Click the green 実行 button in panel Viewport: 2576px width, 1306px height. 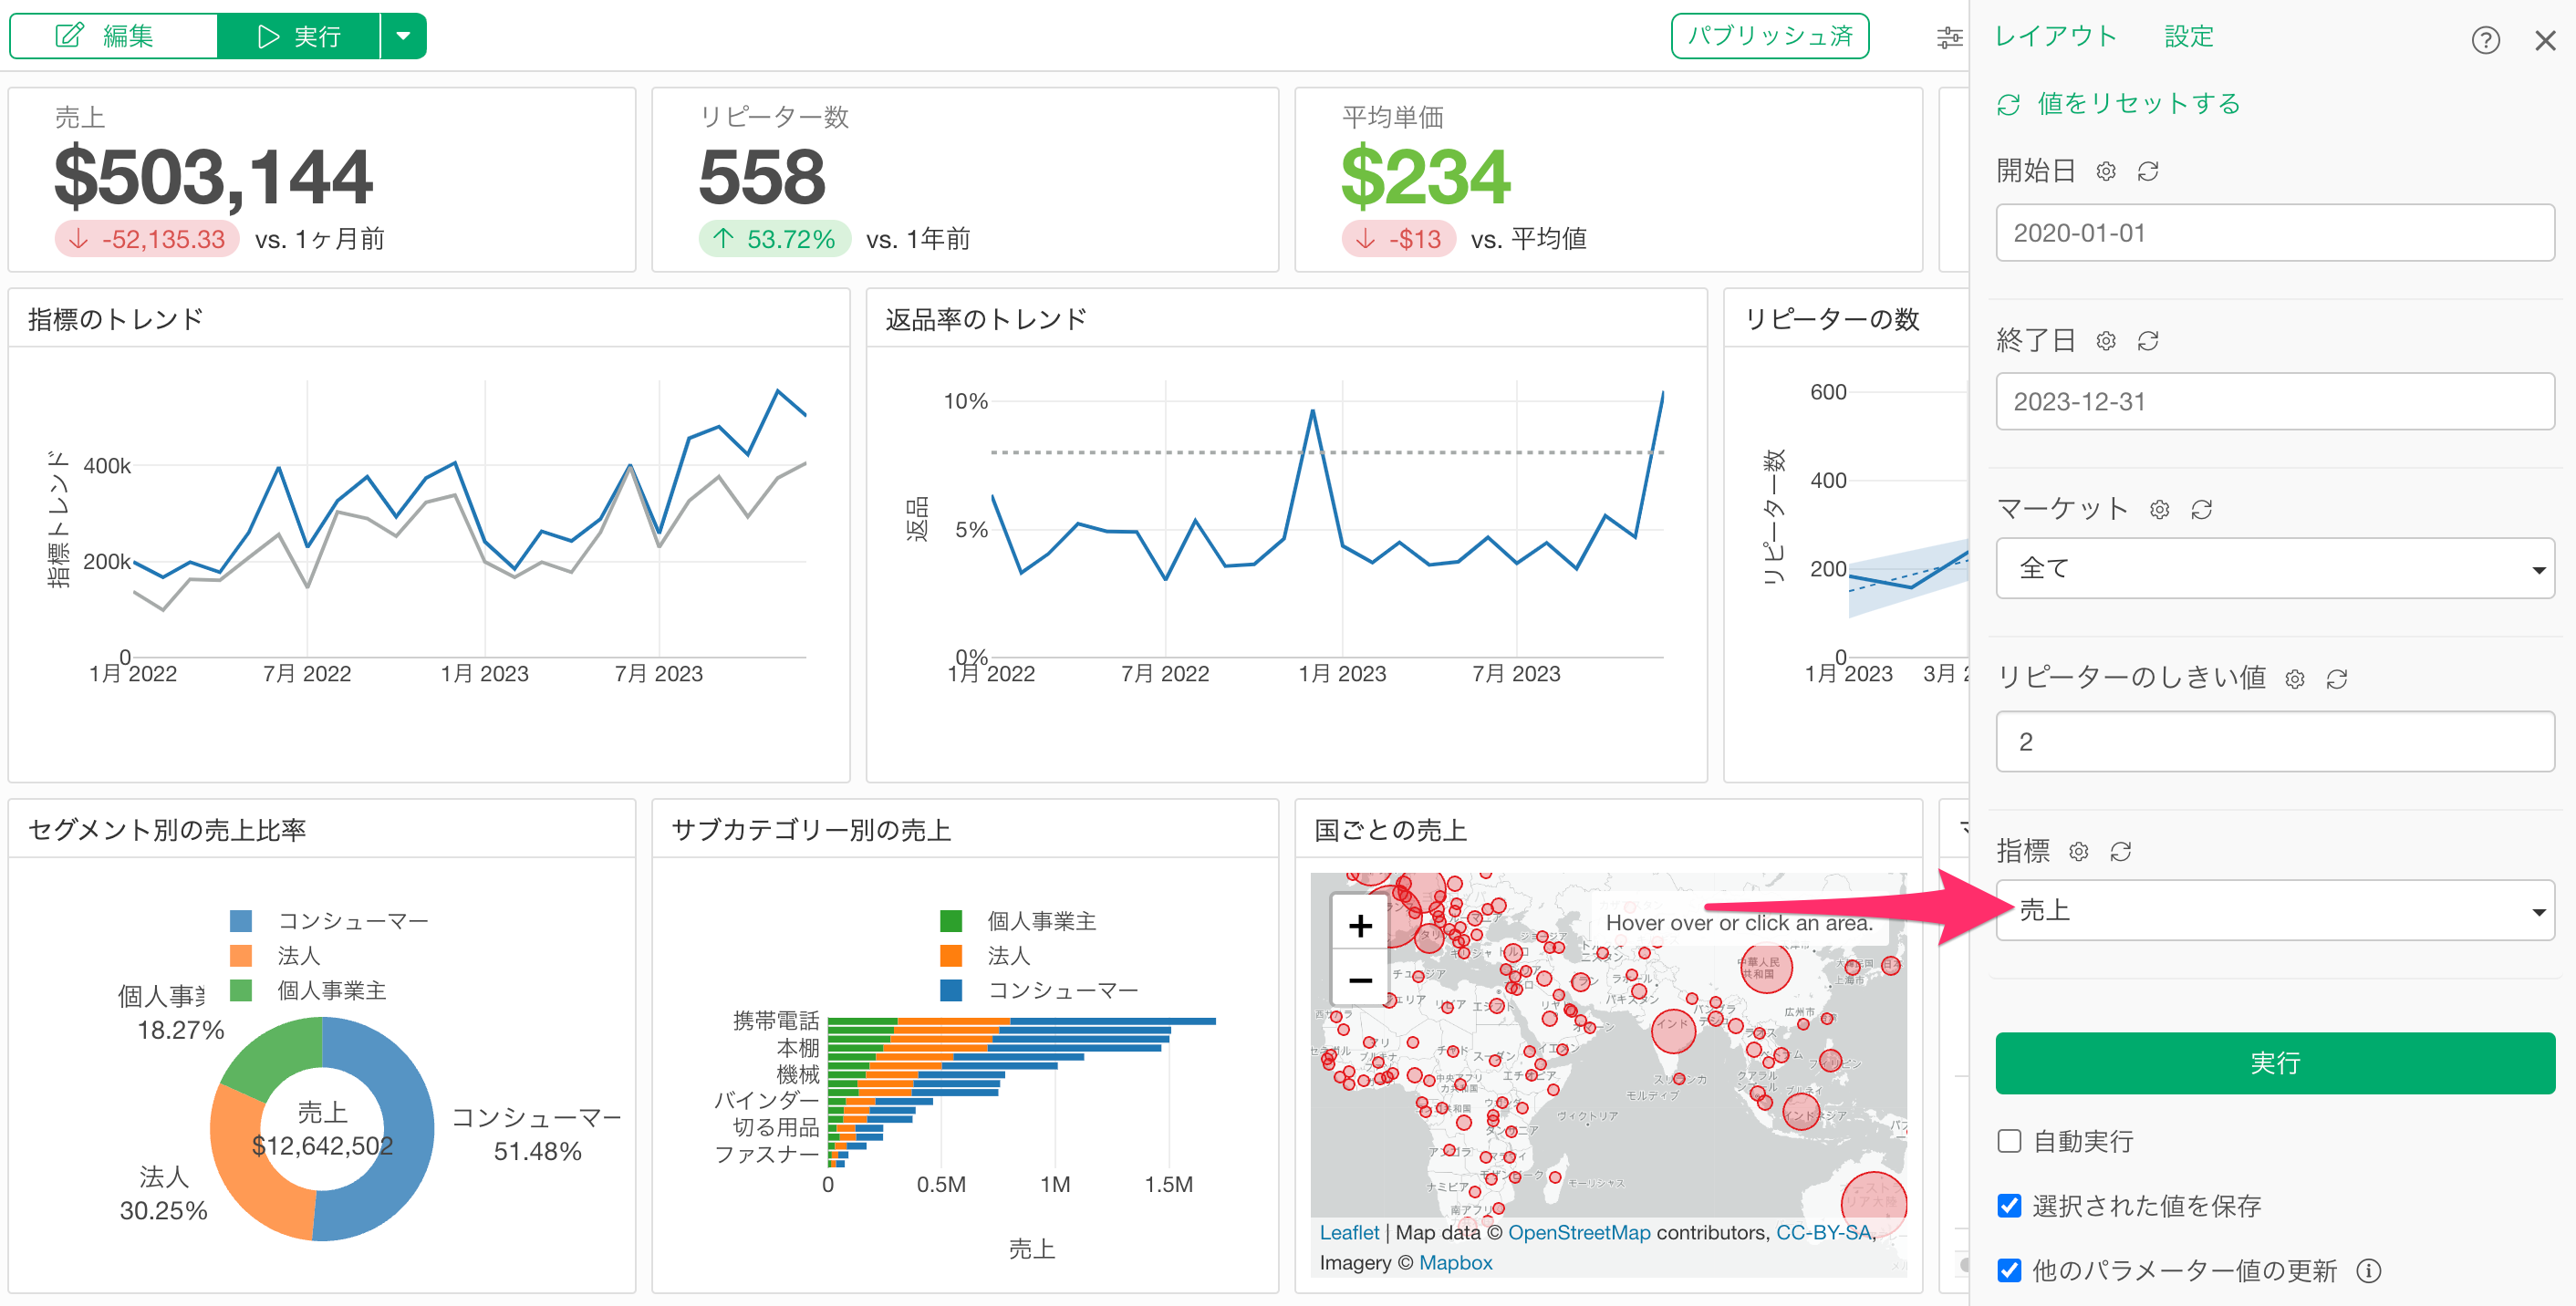tap(2275, 1063)
